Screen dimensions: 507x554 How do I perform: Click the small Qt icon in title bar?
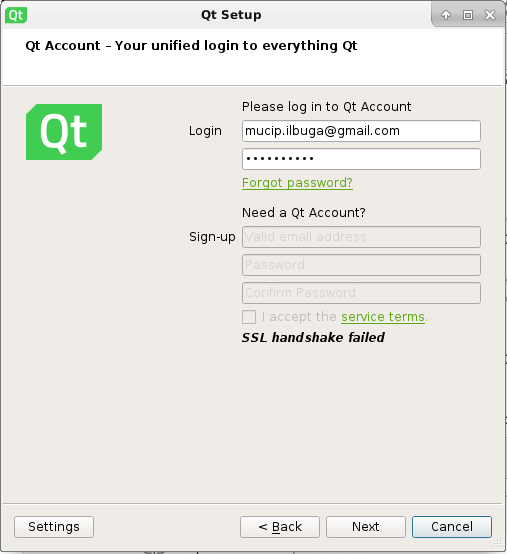(16, 15)
